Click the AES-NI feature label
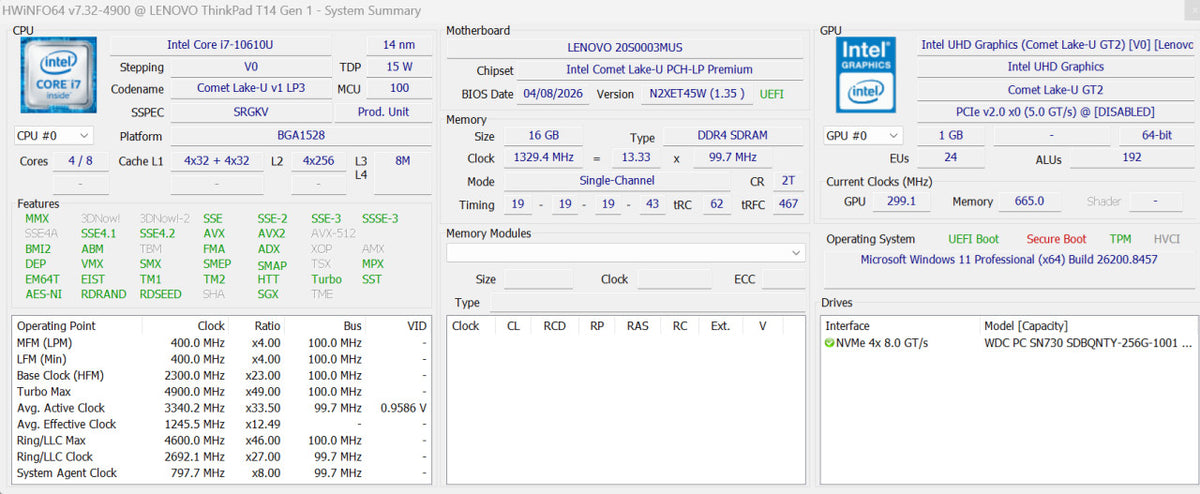This screenshot has width=1200, height=494. [x=43, y=294]
